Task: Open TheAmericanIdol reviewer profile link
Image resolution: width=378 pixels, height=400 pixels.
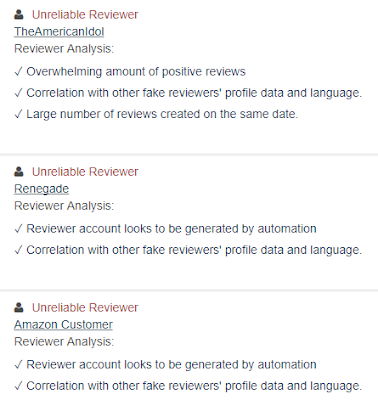Action: coord(59,32)
